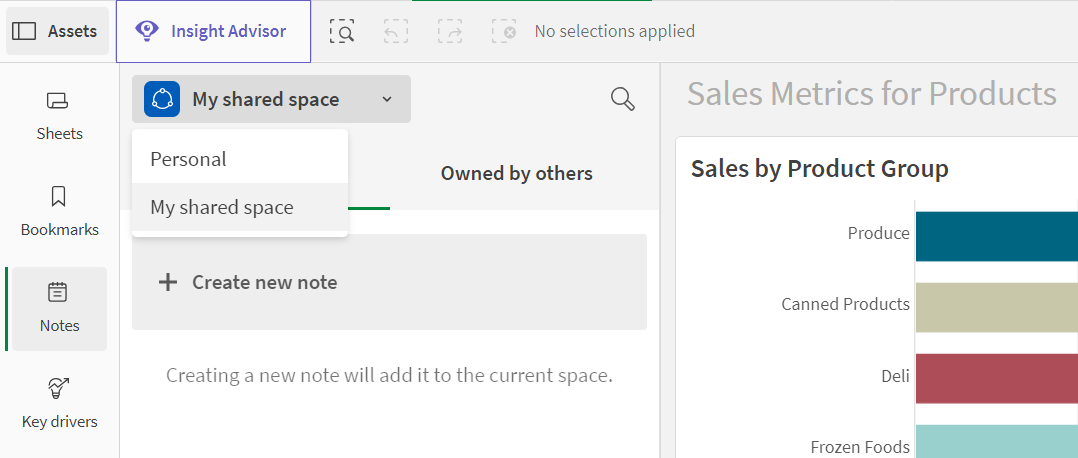Choose My shared space option
This screenshot has width=1078, height=458.
click(222, 207)
